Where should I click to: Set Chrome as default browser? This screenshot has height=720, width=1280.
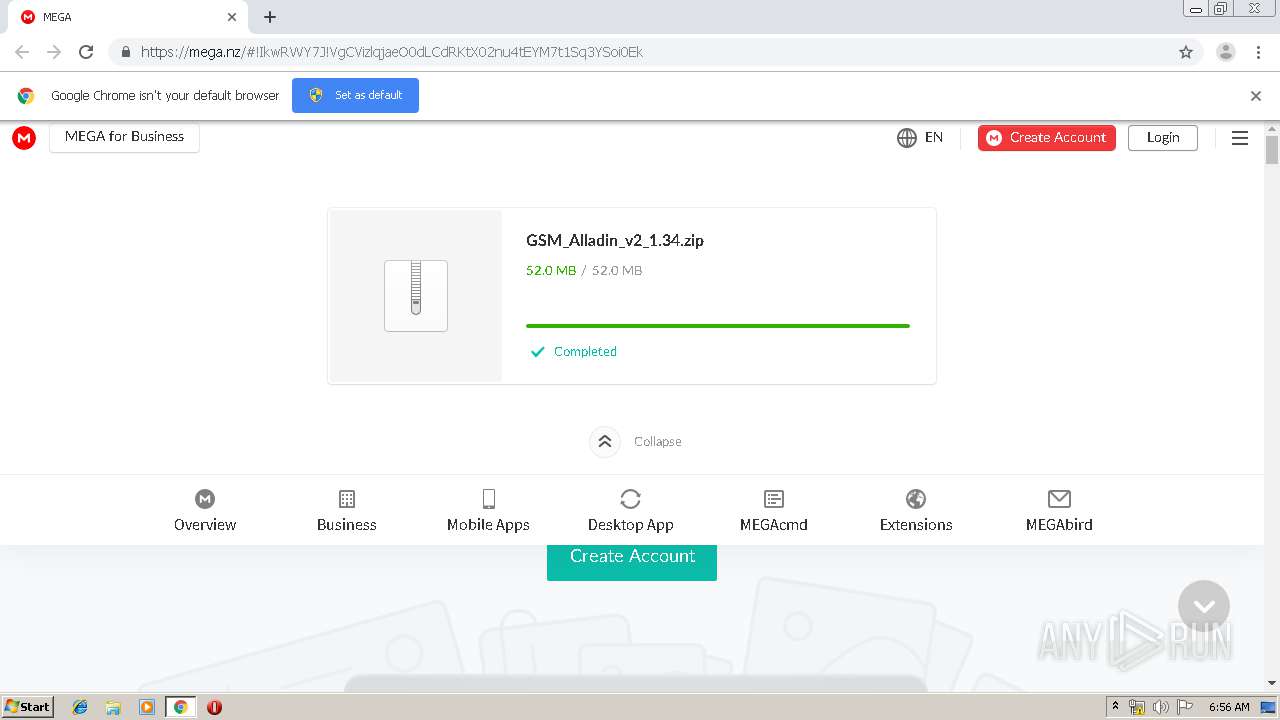[x=355, y=95]
